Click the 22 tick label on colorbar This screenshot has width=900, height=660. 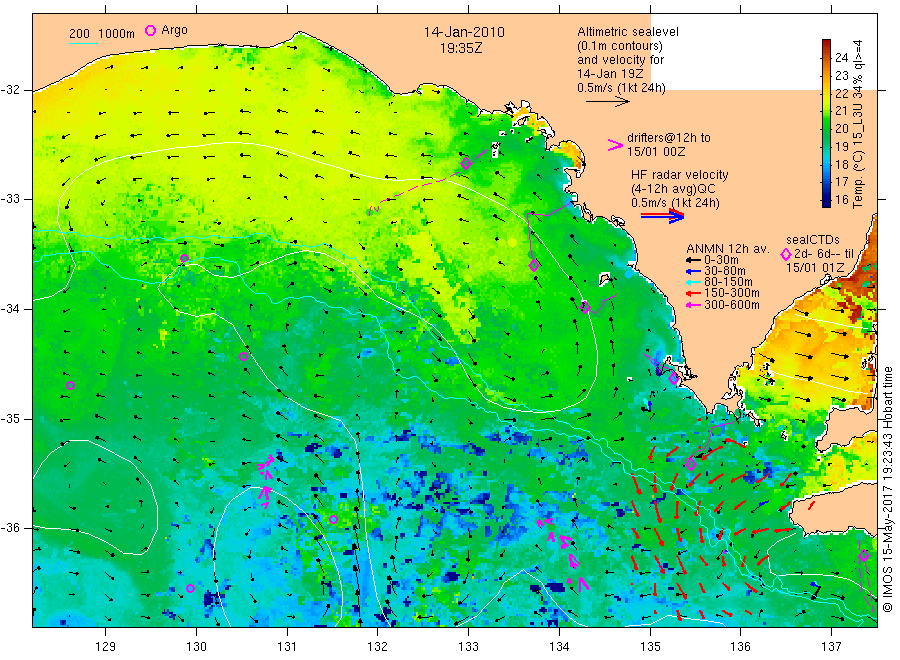click(x=841, y=93)
